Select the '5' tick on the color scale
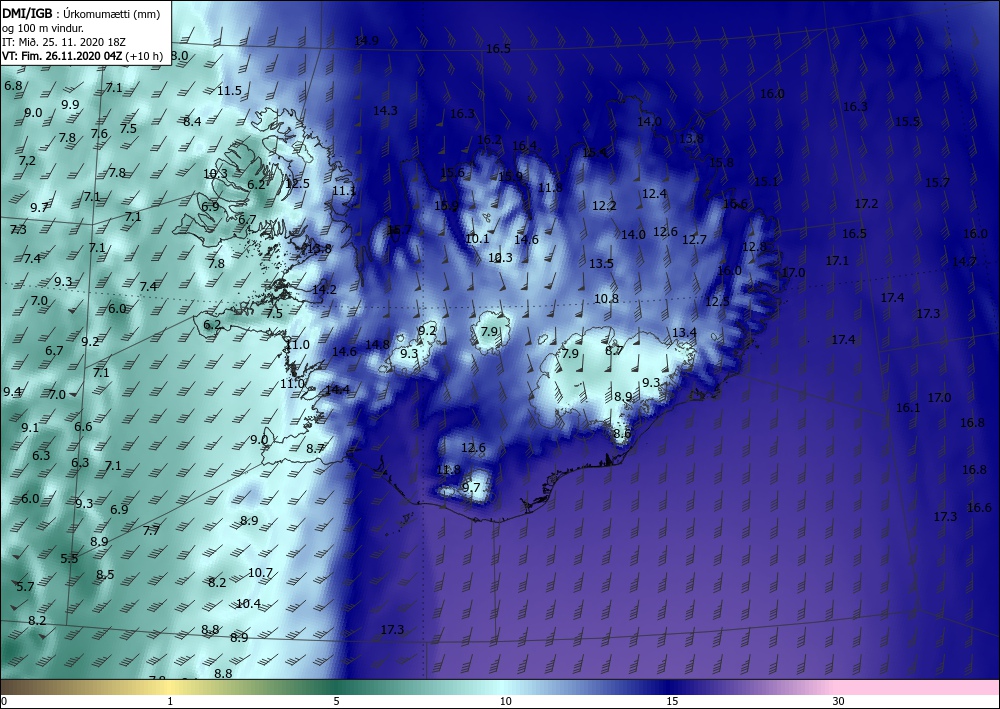 pyautogui.click(x=336, y=701)
